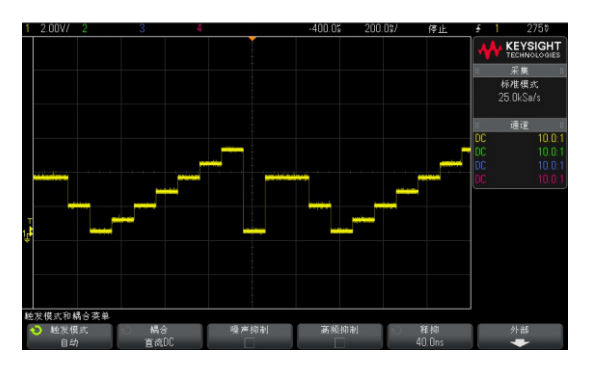Open the 耦合 直流DC coupling selector

pyautogui.click(x=160, y=336)
